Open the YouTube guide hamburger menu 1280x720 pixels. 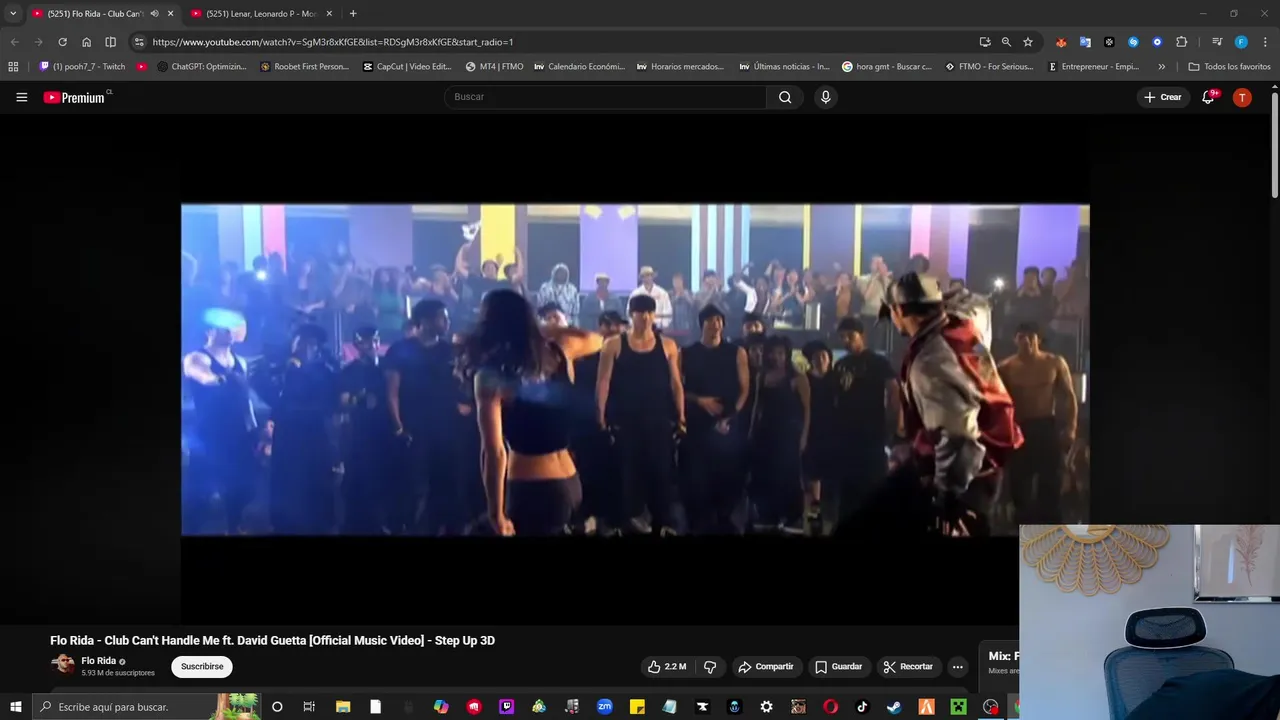(21, 97)
